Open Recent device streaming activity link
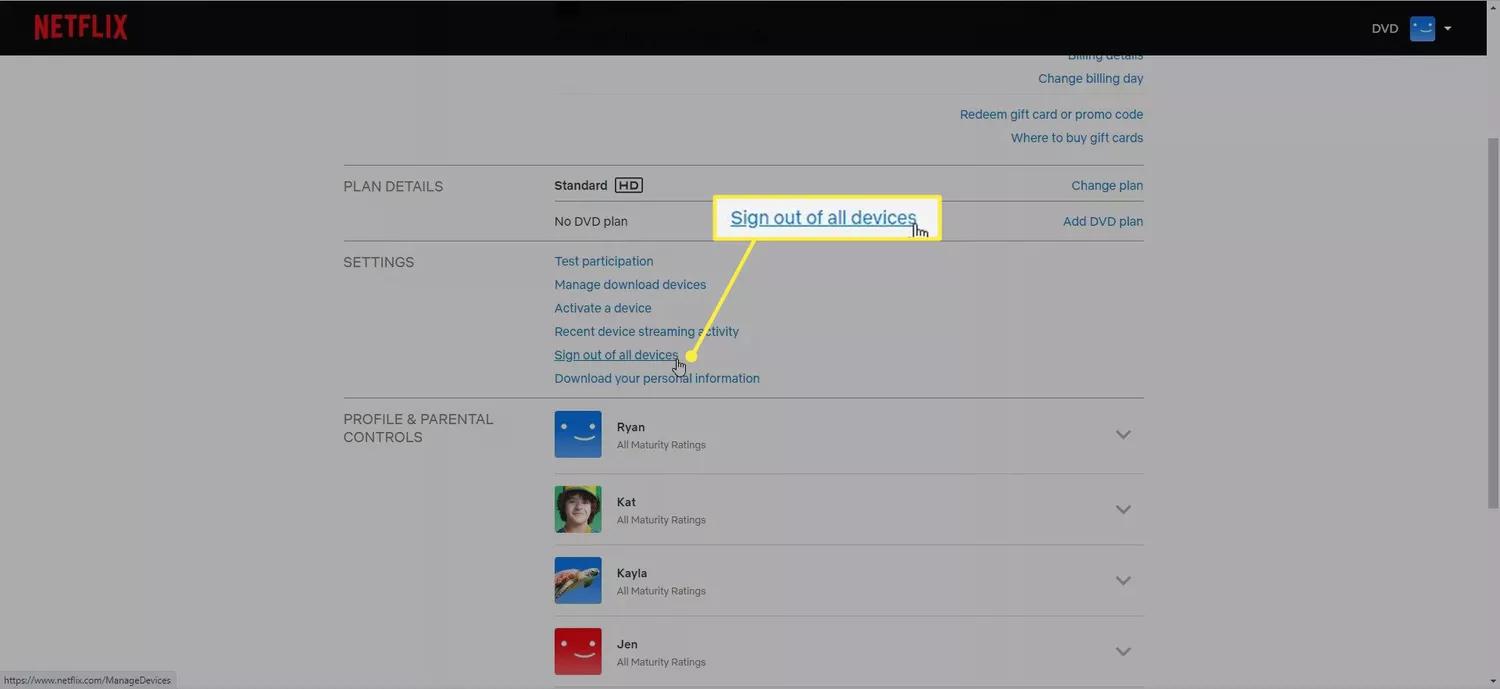This screenshot has width=1500, height=689. pos(647,331)
